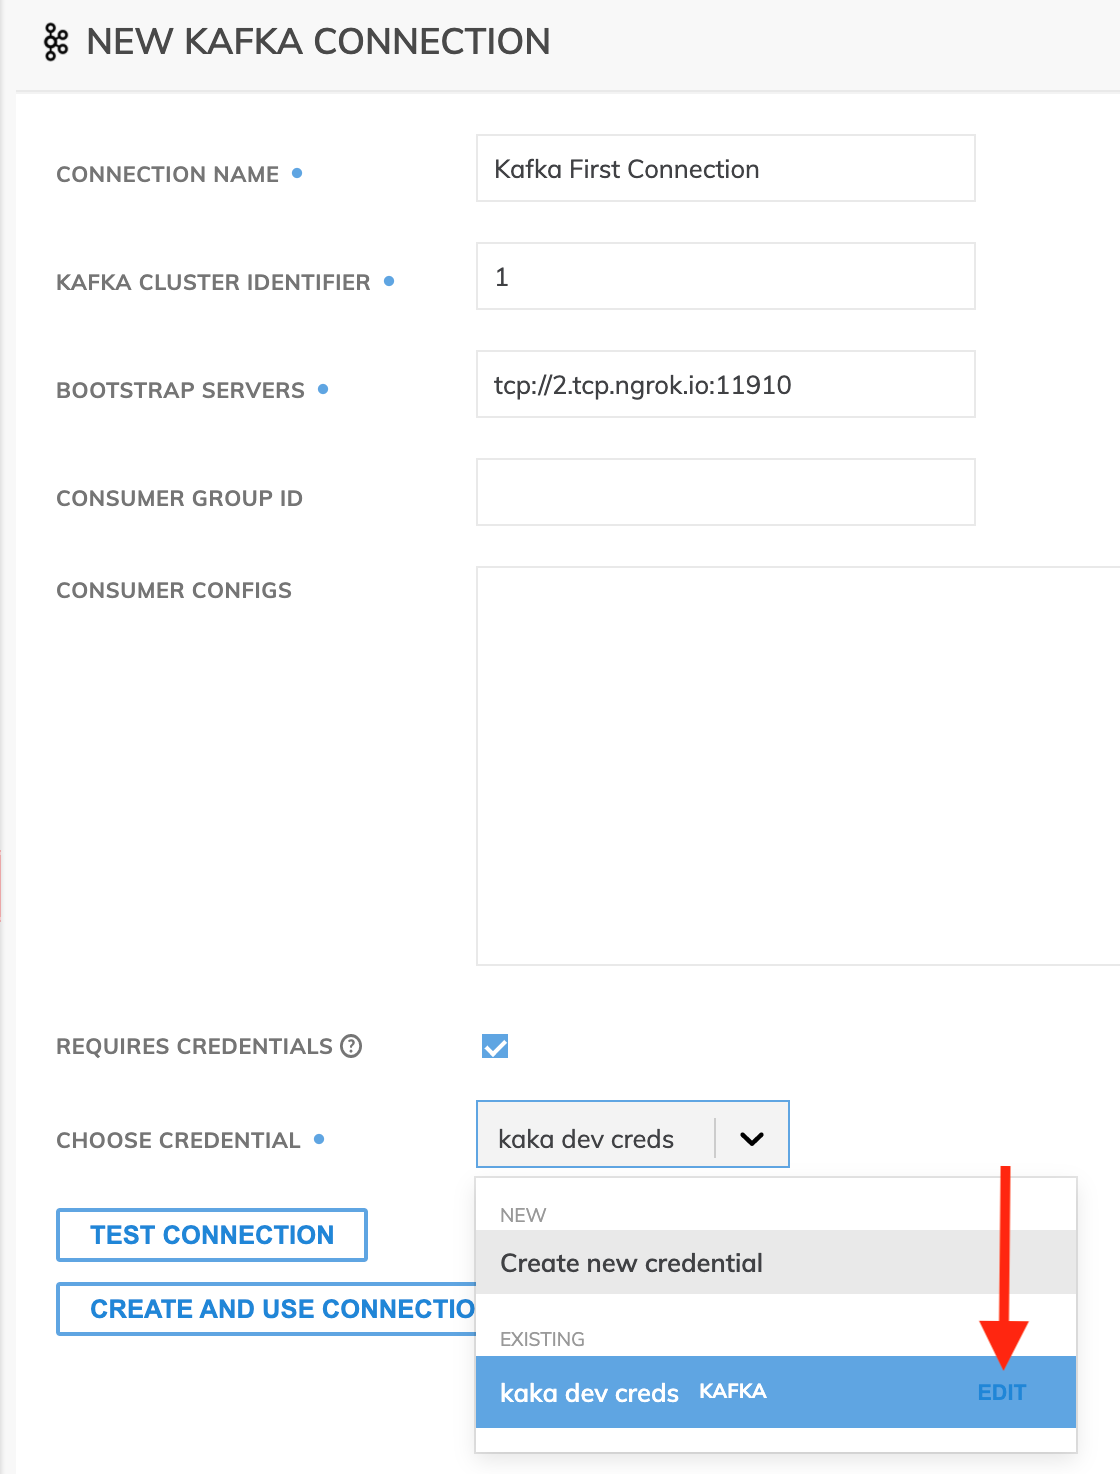Click the Bootstrap Servers label
Image resolution: width=1120 pixels, height=1474 pixels.
[180, 390]
